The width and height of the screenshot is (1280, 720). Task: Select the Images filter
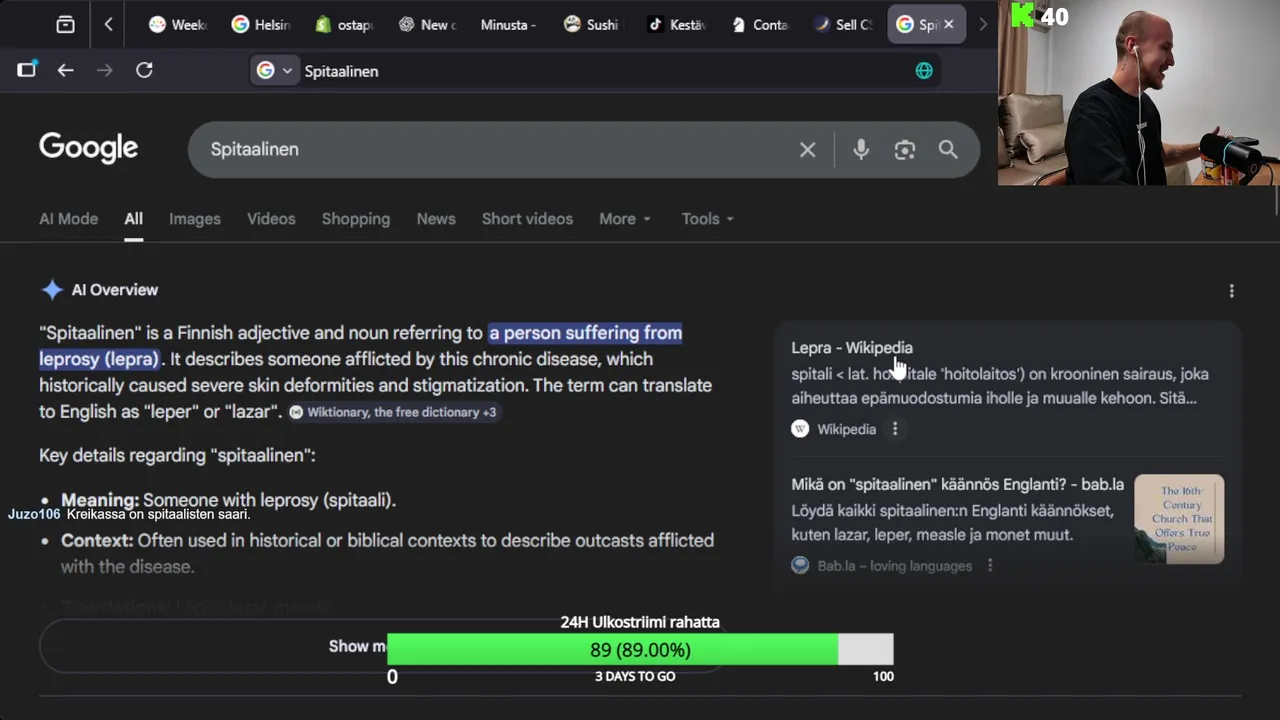(194, 219)
